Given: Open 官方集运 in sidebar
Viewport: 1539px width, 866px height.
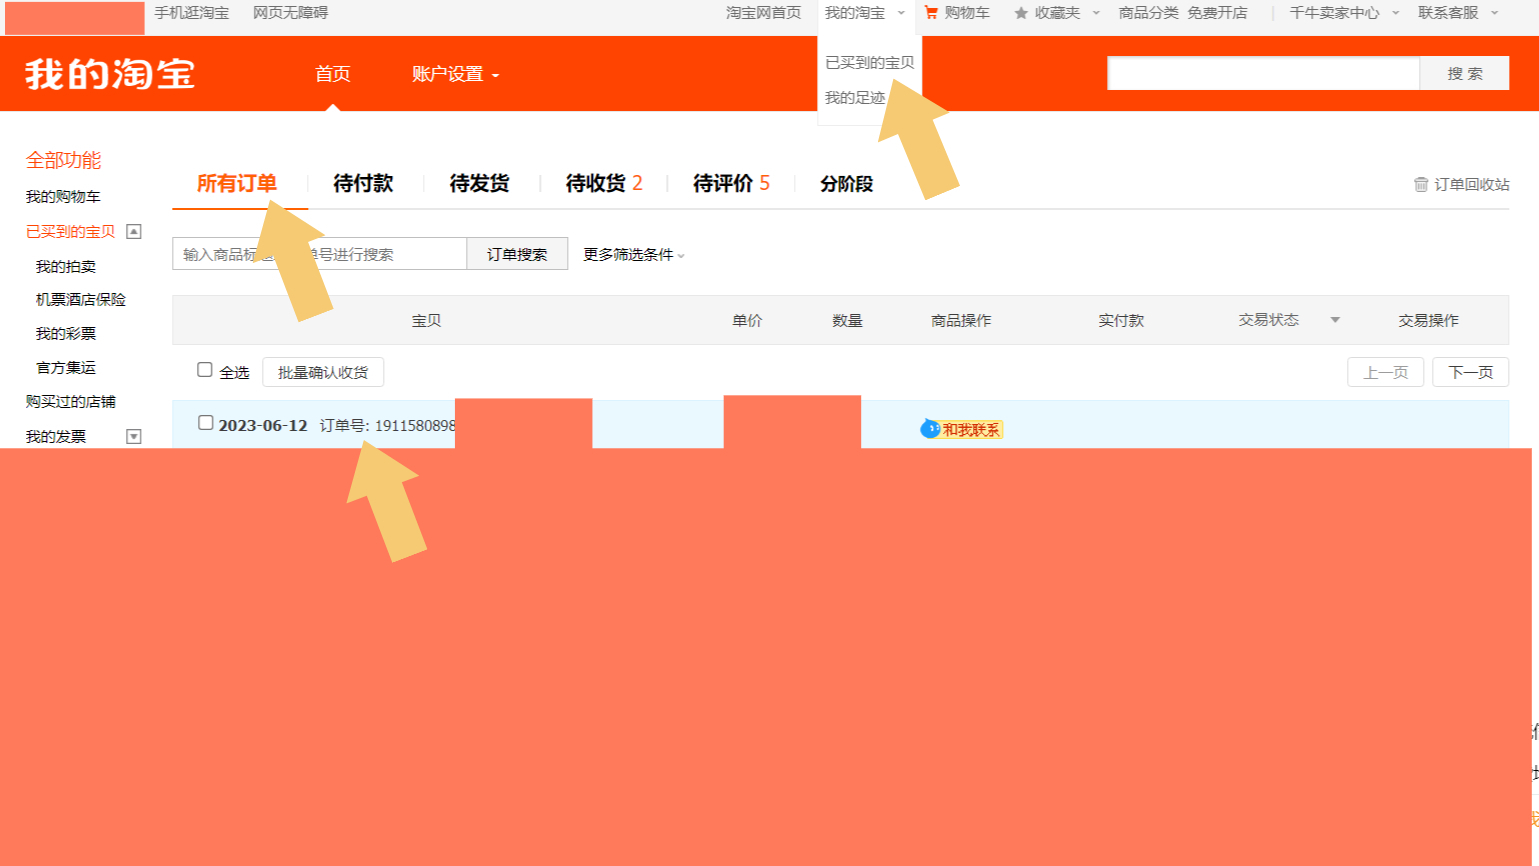Looking at the screenshot, I should (x=66, y=368).
